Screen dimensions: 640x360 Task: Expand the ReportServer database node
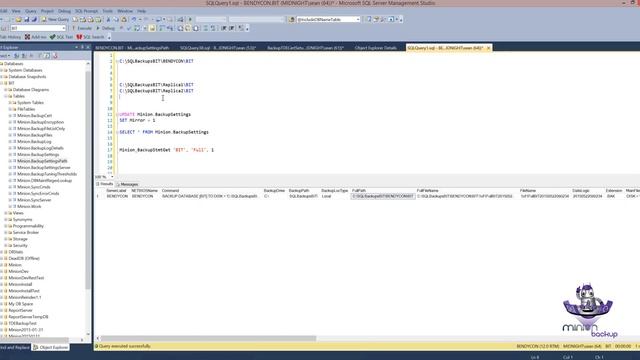click(x=2, y=311)
